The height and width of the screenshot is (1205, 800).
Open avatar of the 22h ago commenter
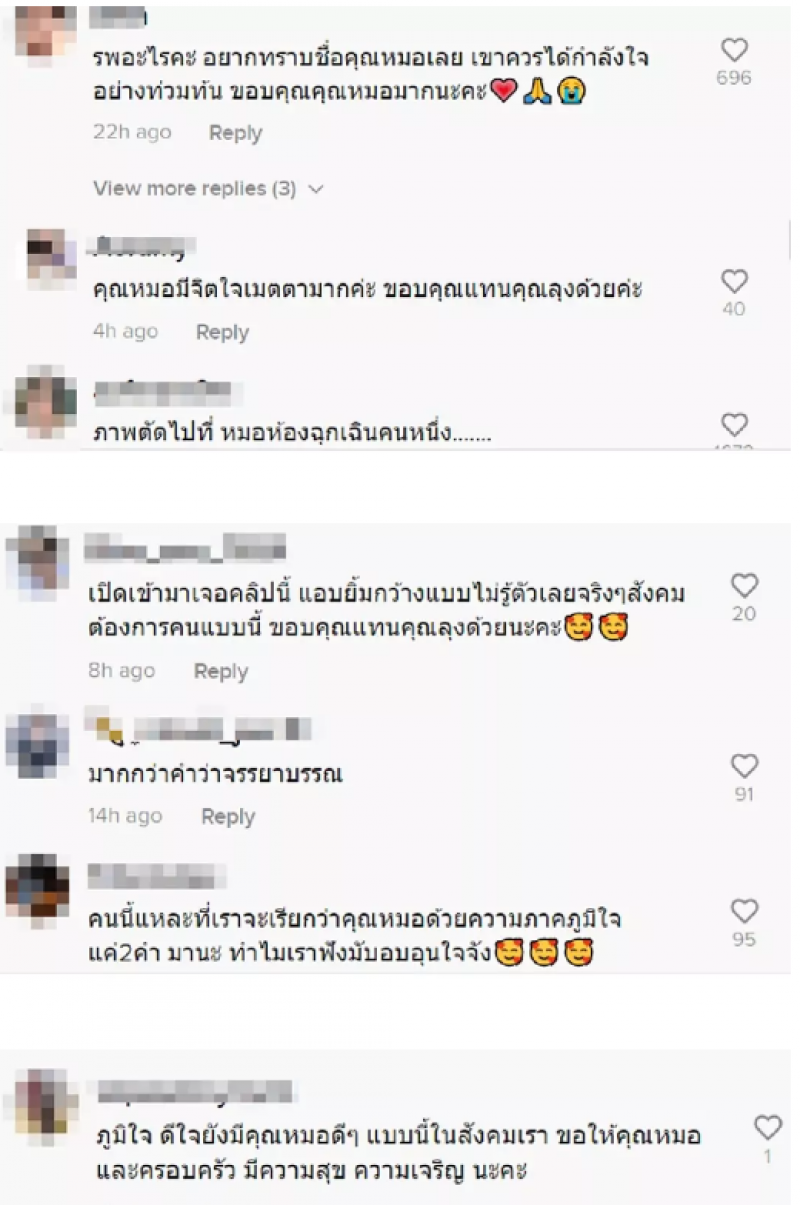click(x=44, y=34)
